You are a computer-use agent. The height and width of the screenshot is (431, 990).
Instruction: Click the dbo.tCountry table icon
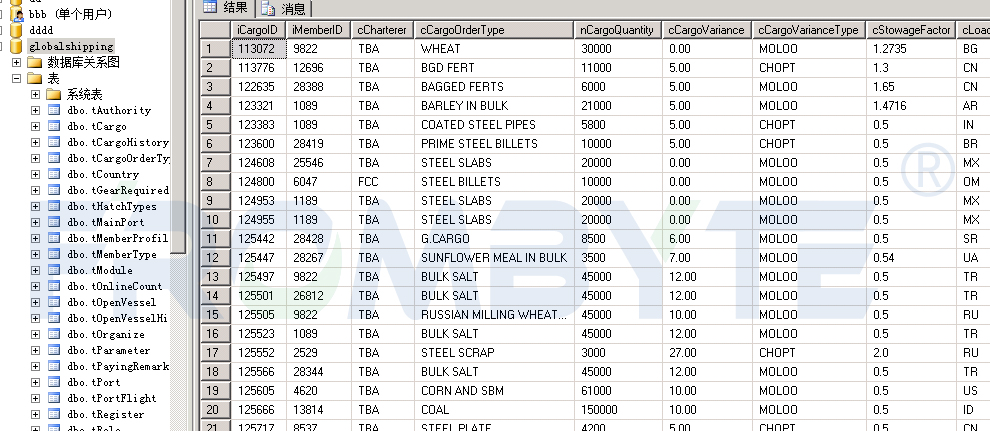(x=54, y=175)
